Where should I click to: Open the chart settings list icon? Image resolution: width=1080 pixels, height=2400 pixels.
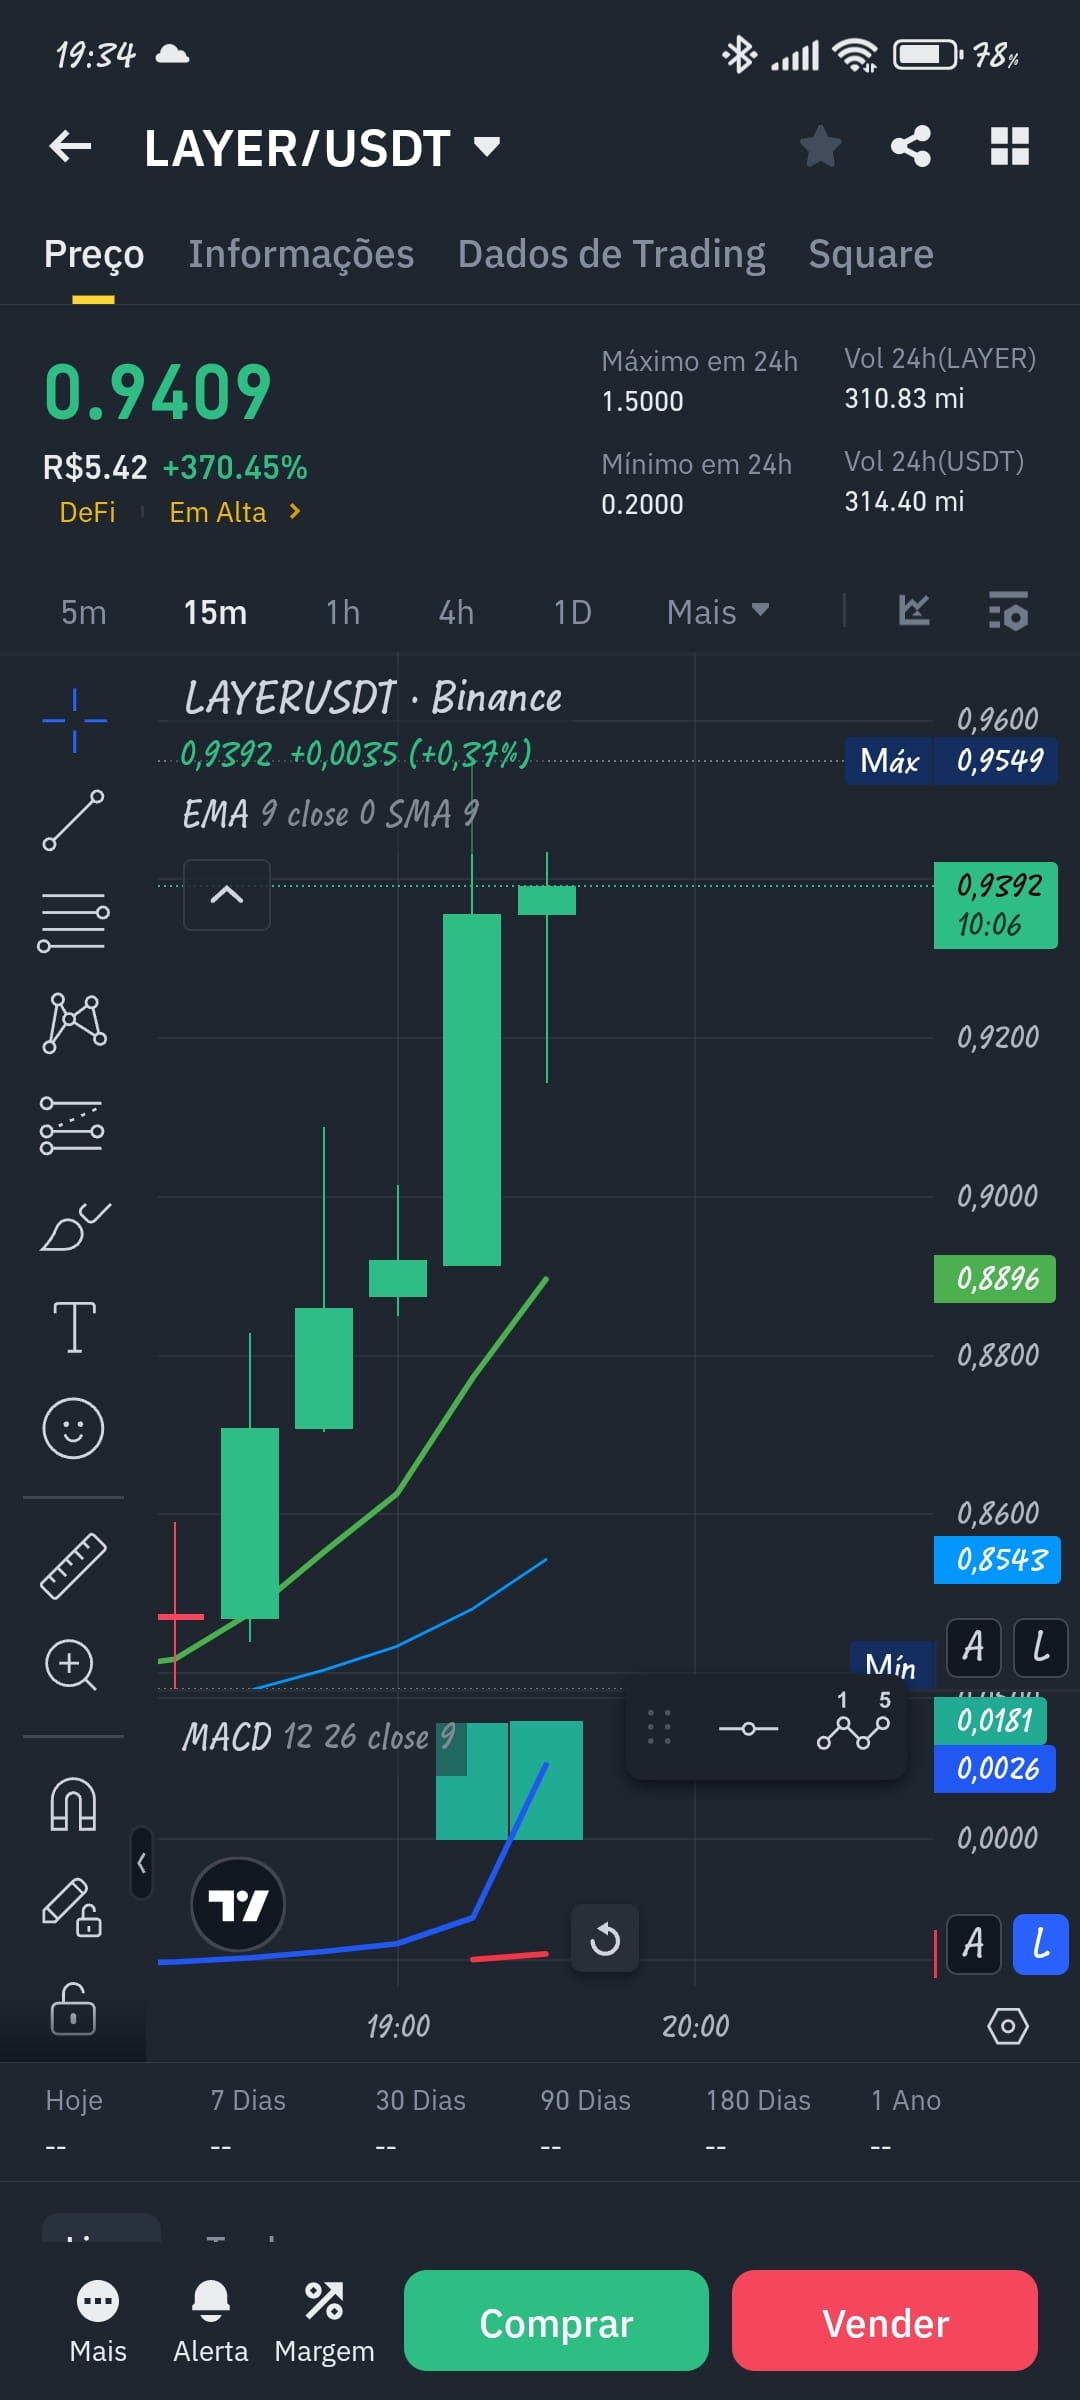(x=1008, y=611)
